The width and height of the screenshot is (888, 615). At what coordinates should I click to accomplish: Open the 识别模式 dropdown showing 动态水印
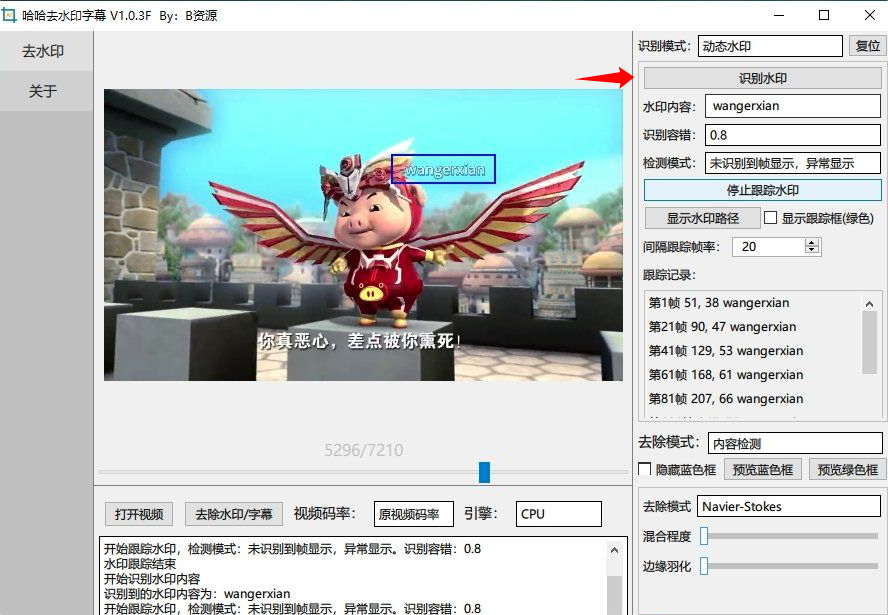pos(769,46)
